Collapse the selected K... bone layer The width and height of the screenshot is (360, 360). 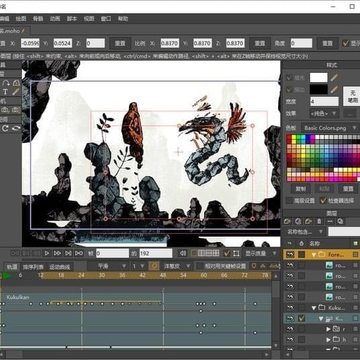[321, 318]
